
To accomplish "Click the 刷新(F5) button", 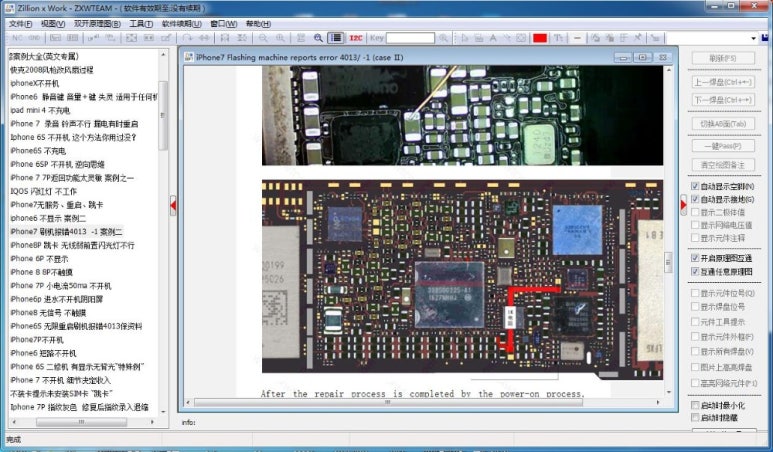I will pos(723,58).
